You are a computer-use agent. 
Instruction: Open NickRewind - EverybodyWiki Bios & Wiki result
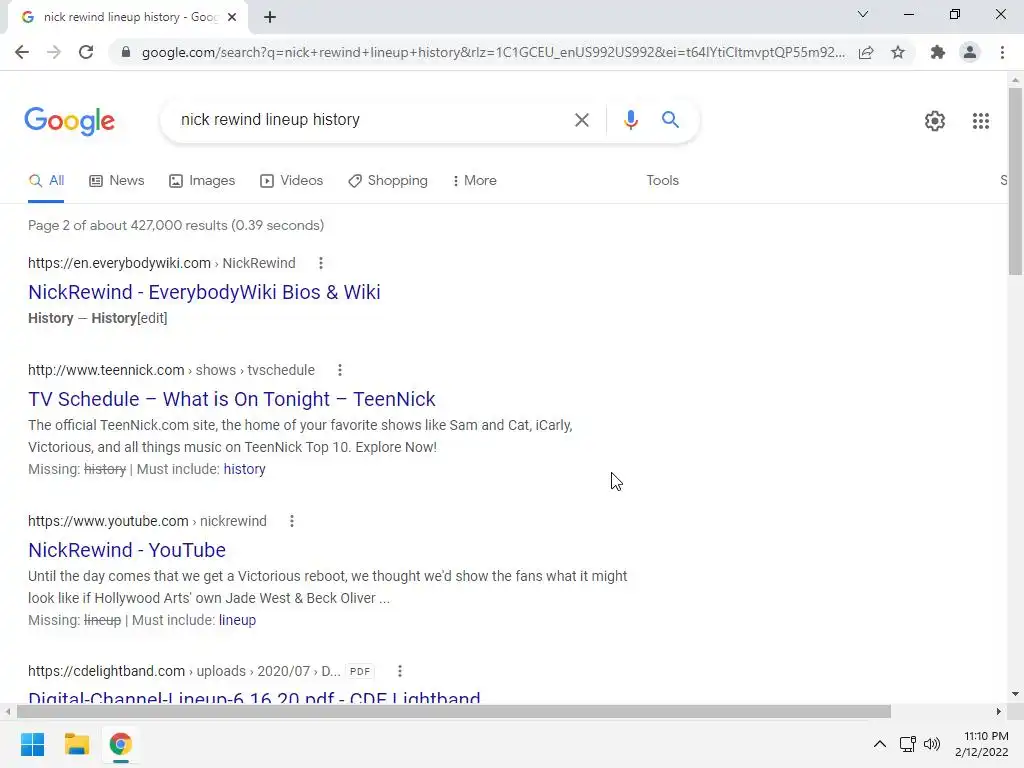(204, 293)
